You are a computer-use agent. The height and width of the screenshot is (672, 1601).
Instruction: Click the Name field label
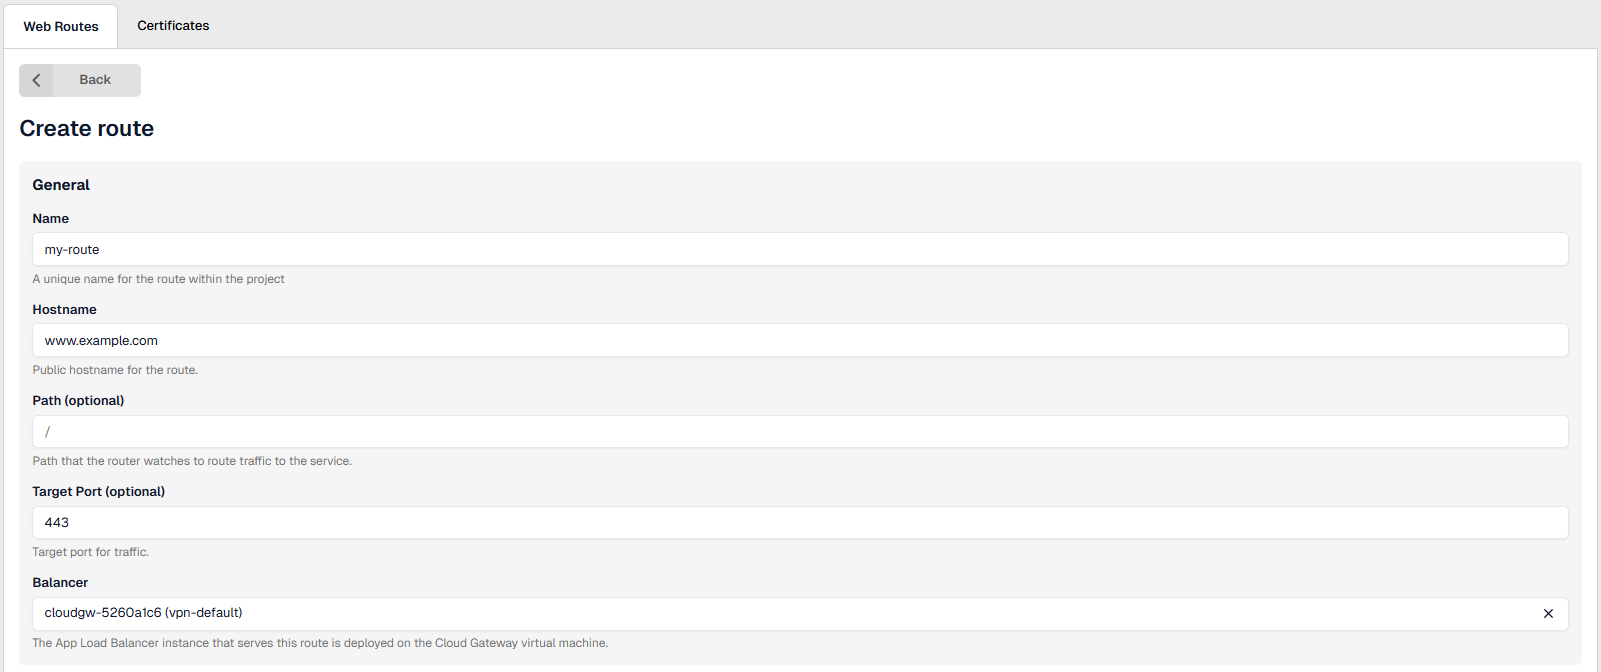[x=51, y=219]
